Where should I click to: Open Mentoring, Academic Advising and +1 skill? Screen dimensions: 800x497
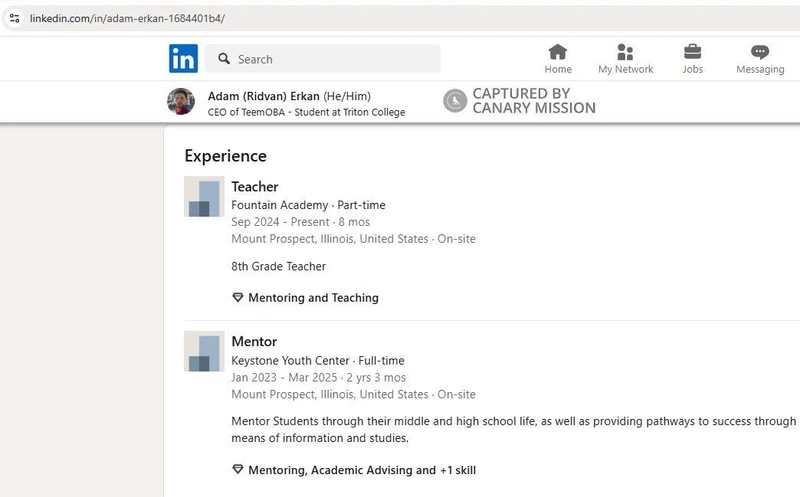(362, 470)
